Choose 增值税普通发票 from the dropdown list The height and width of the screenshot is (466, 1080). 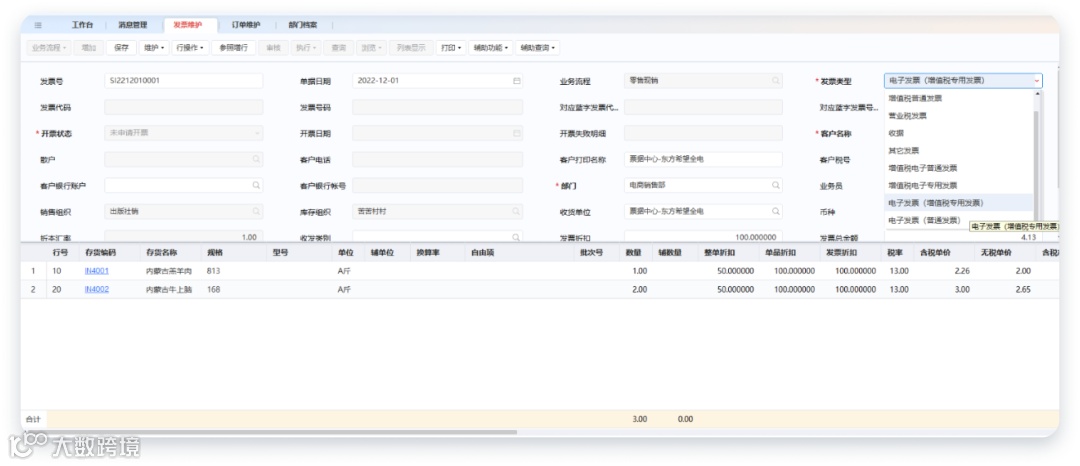[x=959, y=98]
